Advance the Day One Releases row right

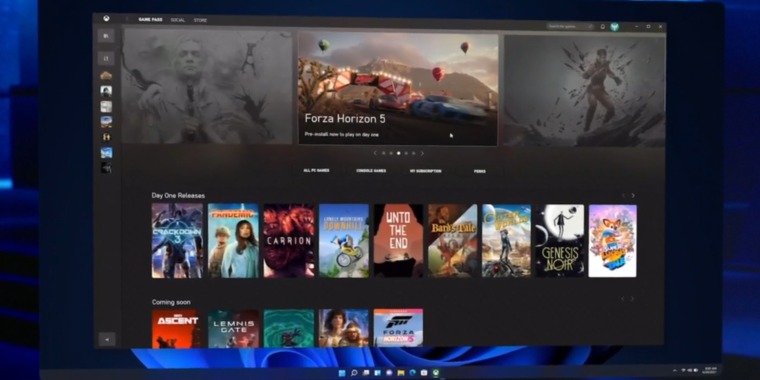pos(633,196)
